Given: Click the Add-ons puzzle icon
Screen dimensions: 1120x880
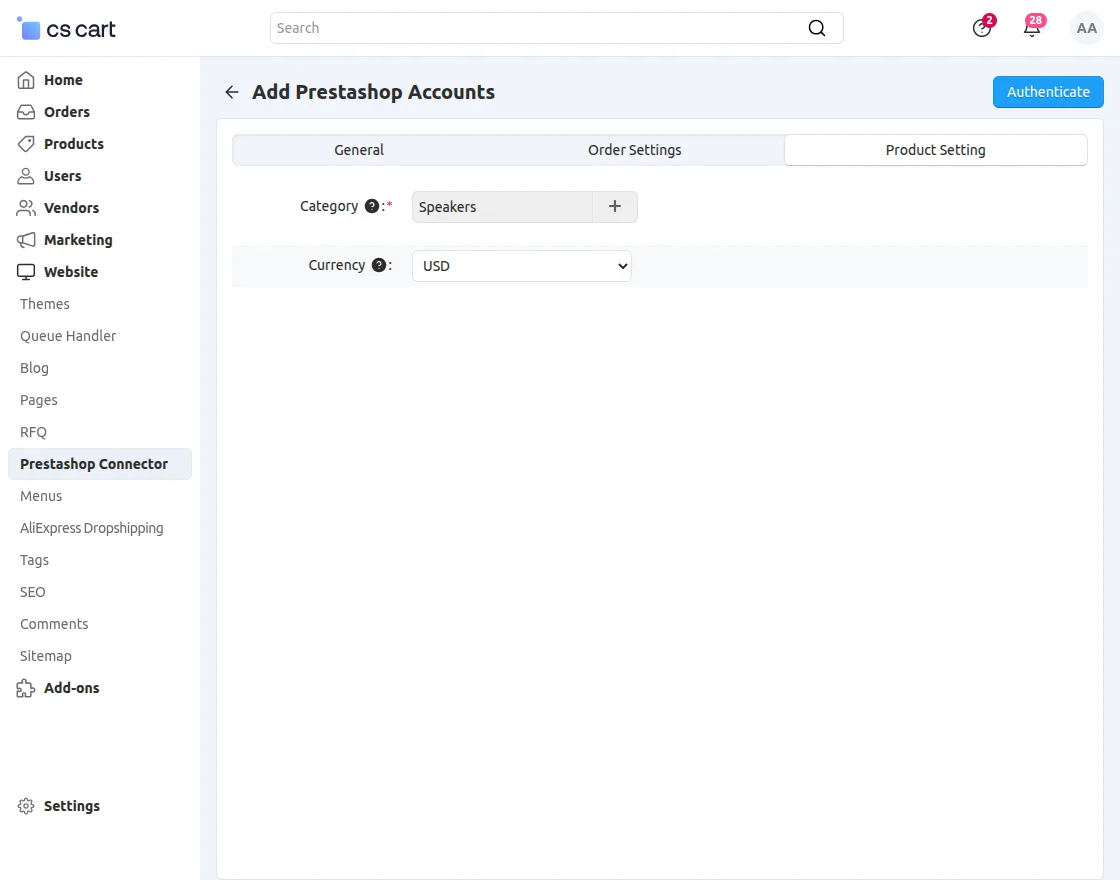Looking at the screenshot, I should tap(26, 688).
